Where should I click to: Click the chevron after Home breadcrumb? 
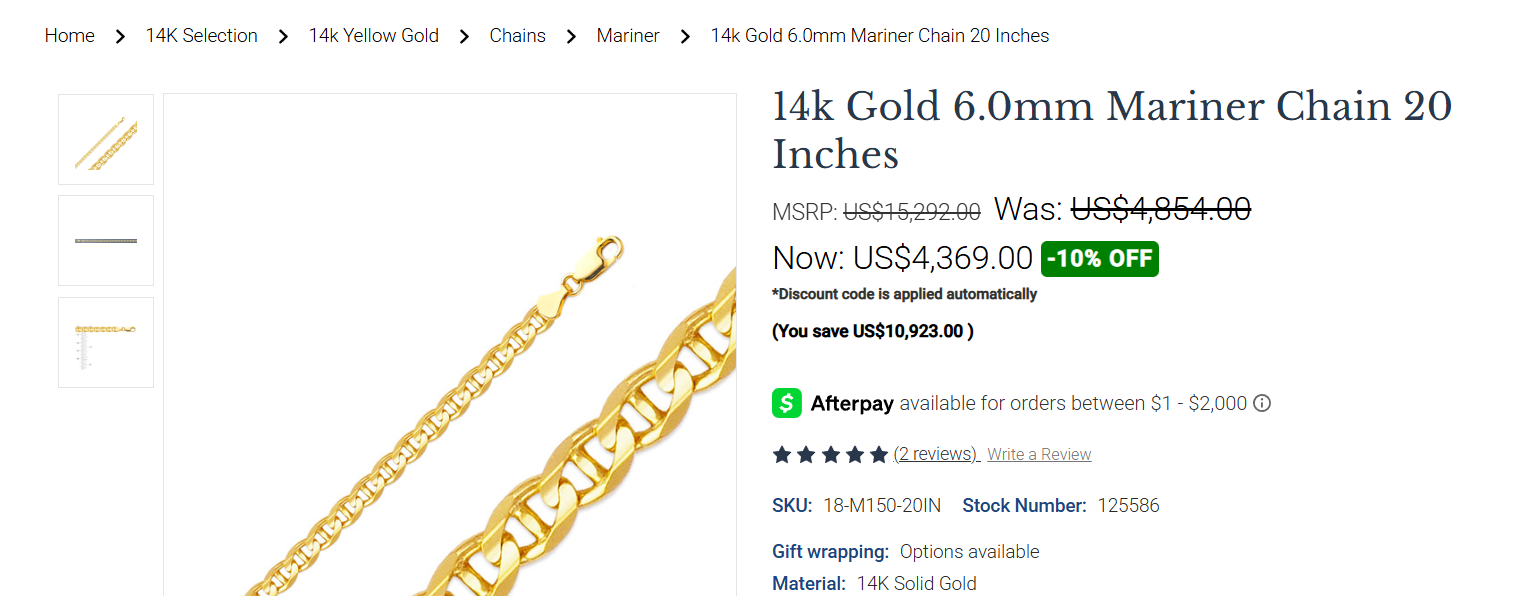tap(120, 36)
